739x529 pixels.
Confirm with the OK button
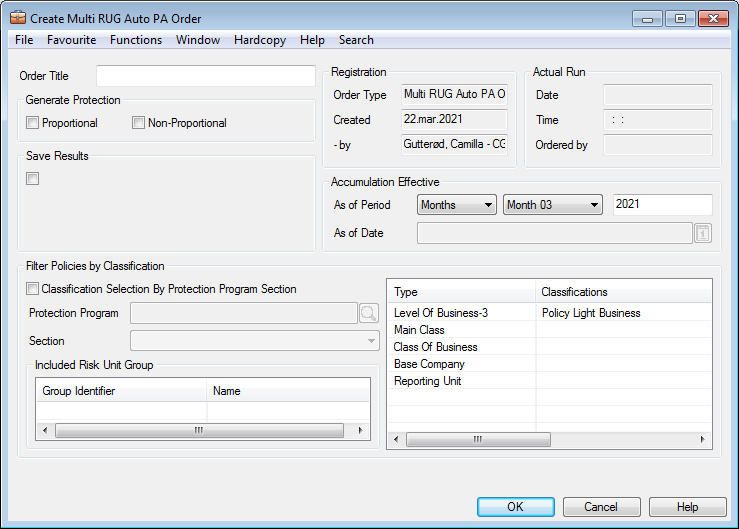click(x=516, y=507)
